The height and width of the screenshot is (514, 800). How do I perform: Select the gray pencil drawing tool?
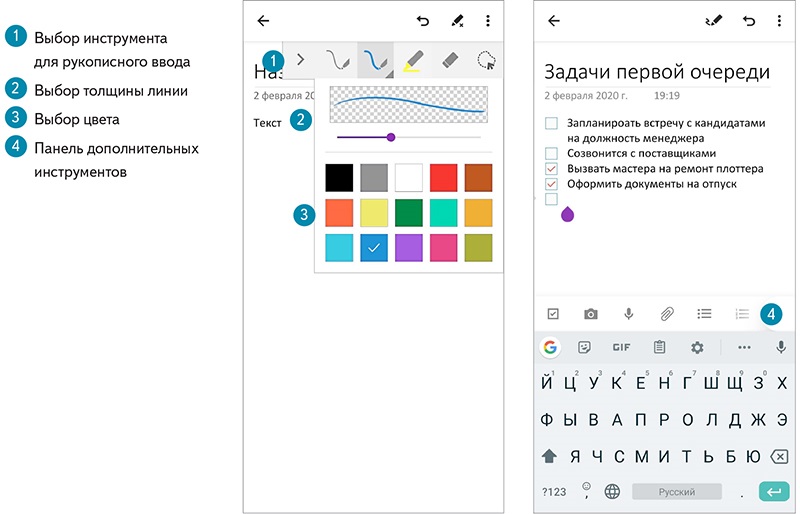pyautogui.click(x=338, y=60)
